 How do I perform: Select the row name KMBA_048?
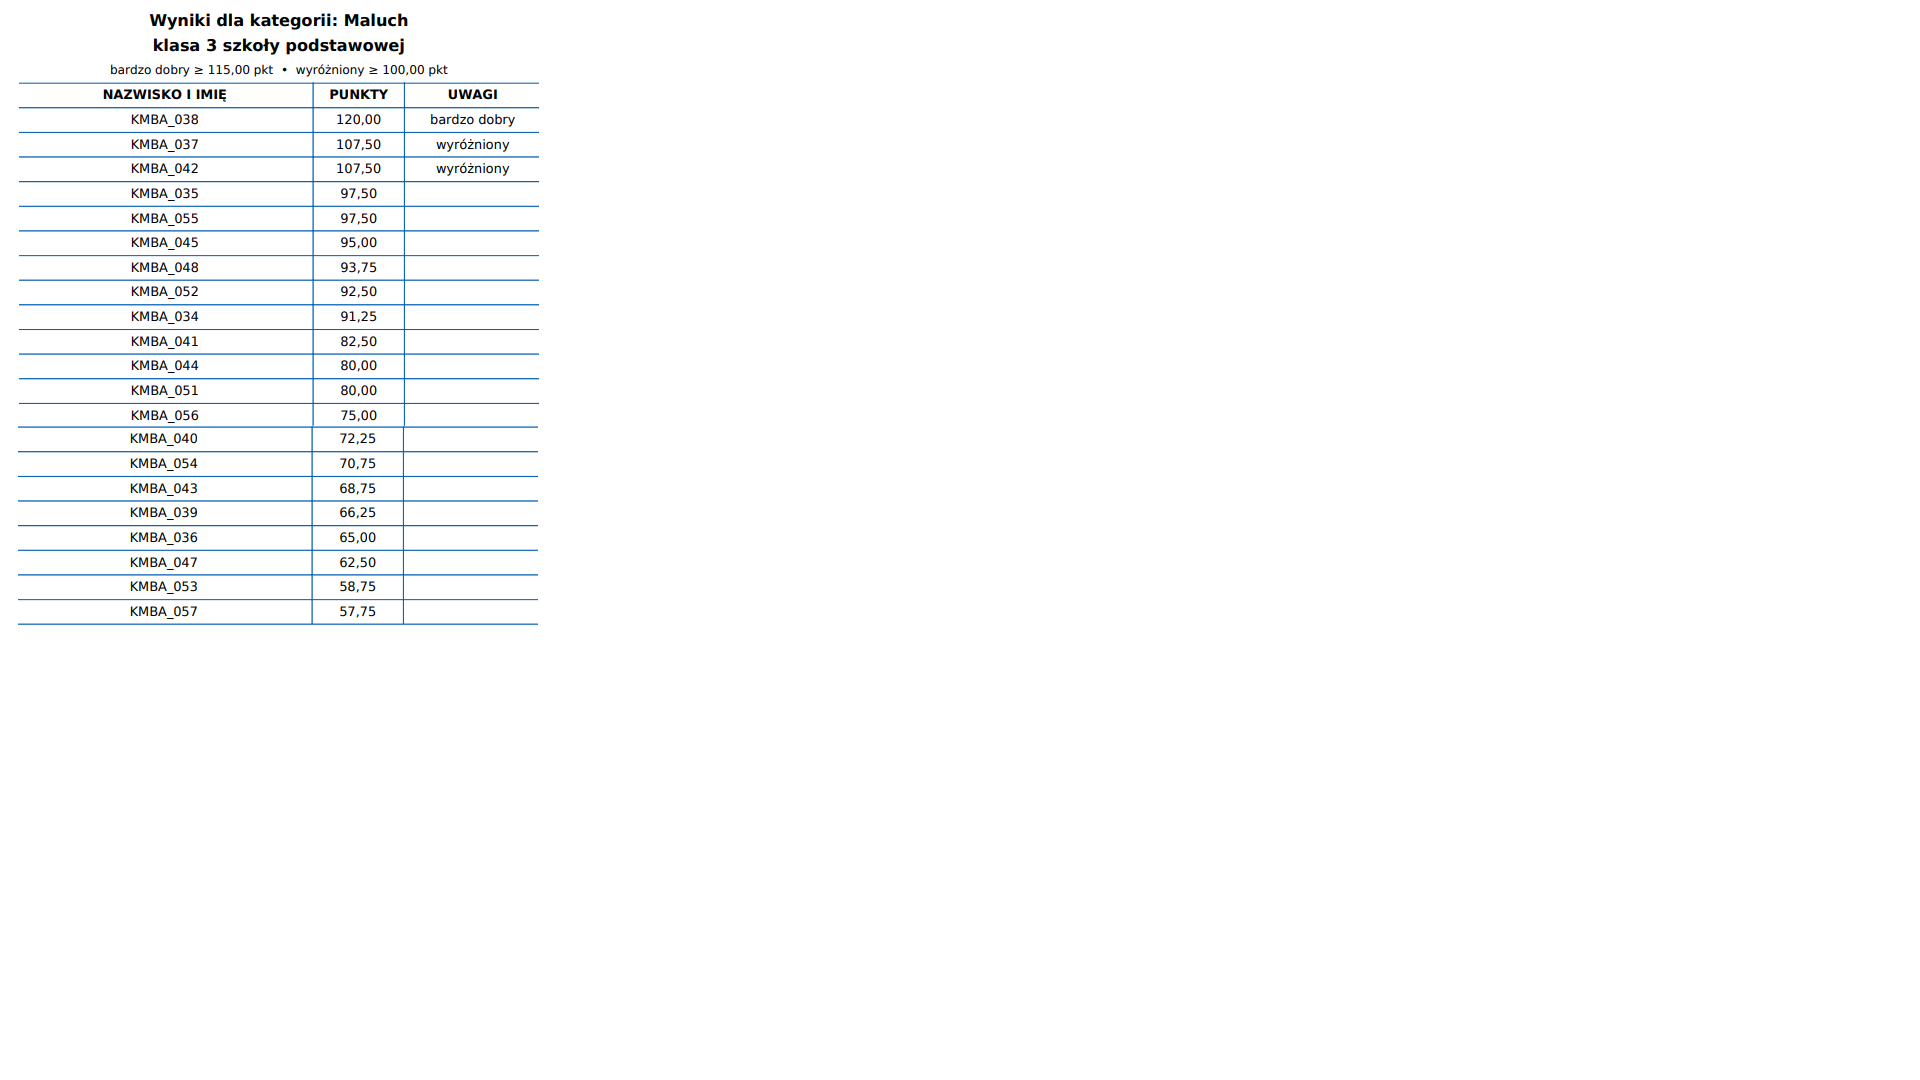pyautogui.click(x=165, y=268)
